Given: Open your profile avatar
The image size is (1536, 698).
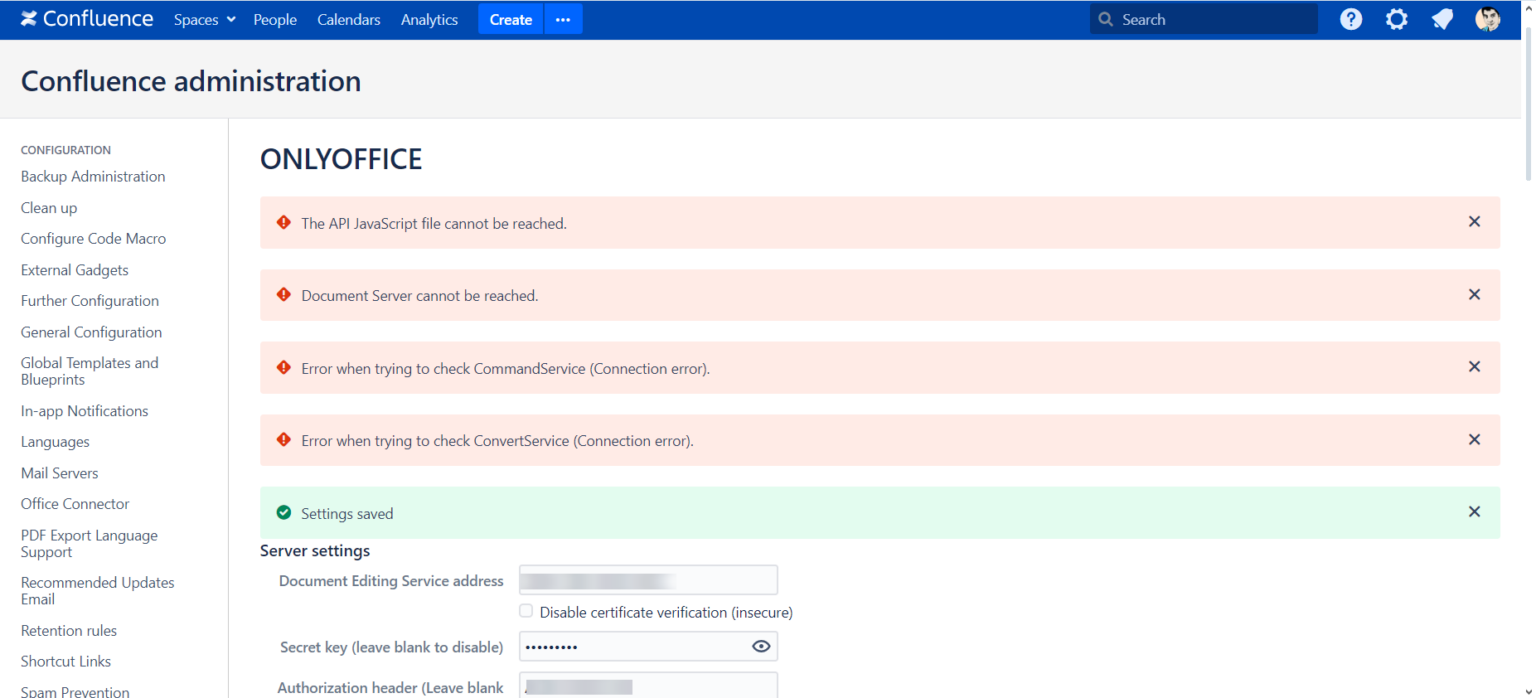Looking at the screenshot, I should pos(1488,18).
